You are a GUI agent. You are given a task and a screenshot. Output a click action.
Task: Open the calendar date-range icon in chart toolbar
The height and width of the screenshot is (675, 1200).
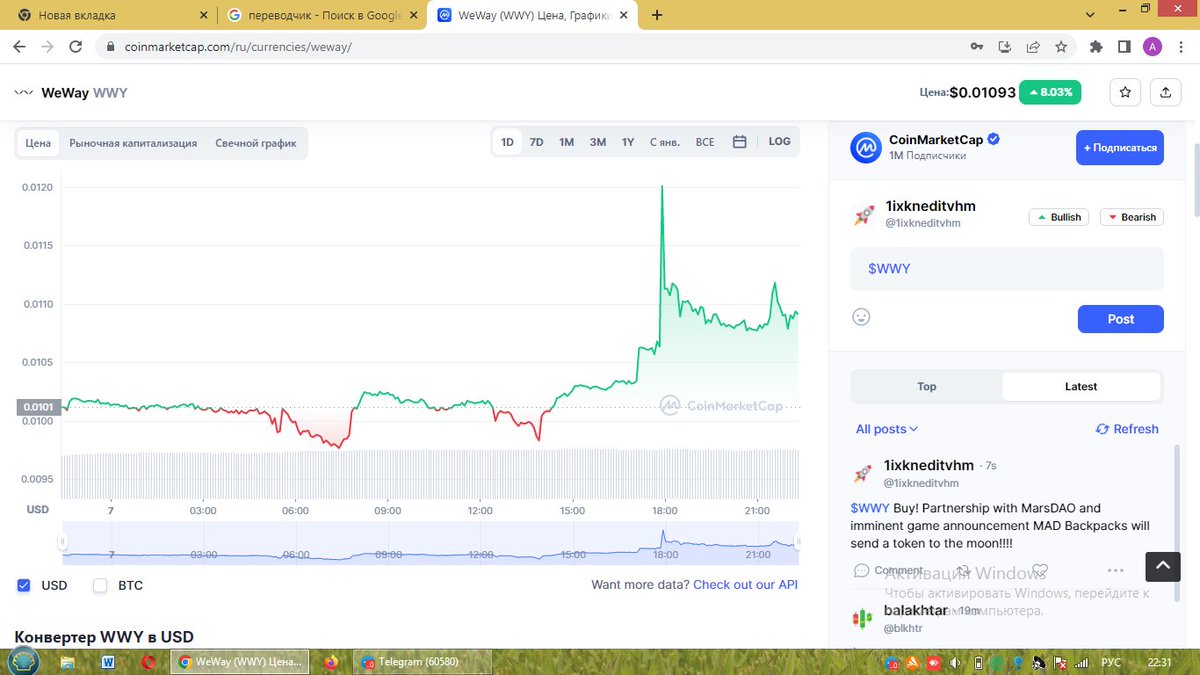click(x=738, y=142)
